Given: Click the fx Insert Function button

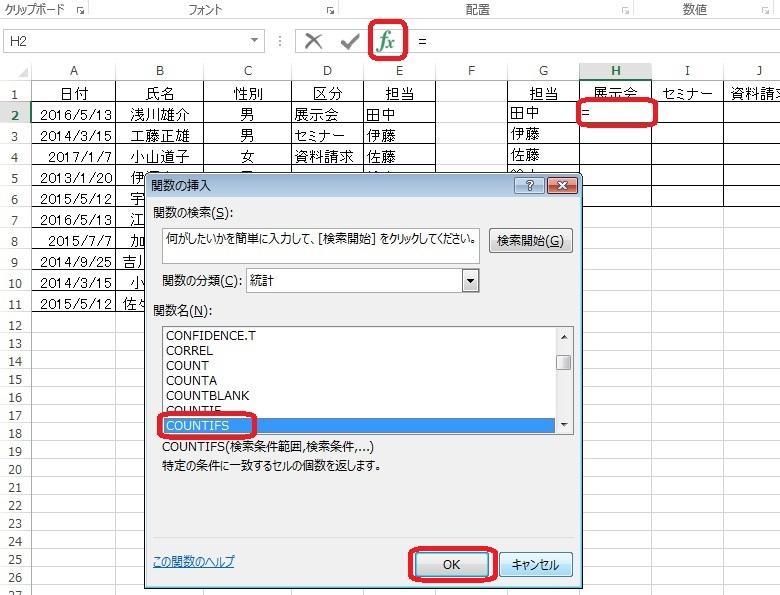Looking at the screenshot, I should (x=386, y=41).
